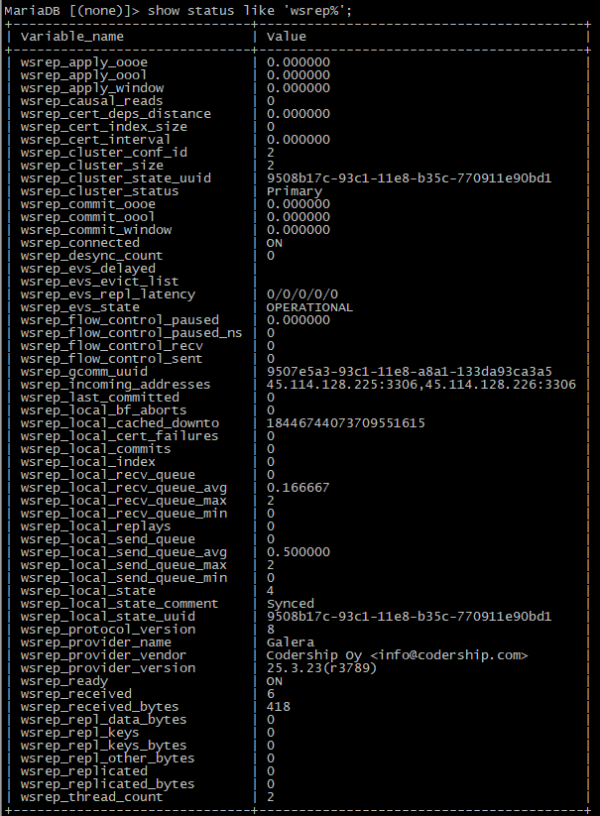The width and height of the screenshot is (600, 816).
Task: Click the wsrep_thread_count variable name
Action: click(91, 797)
